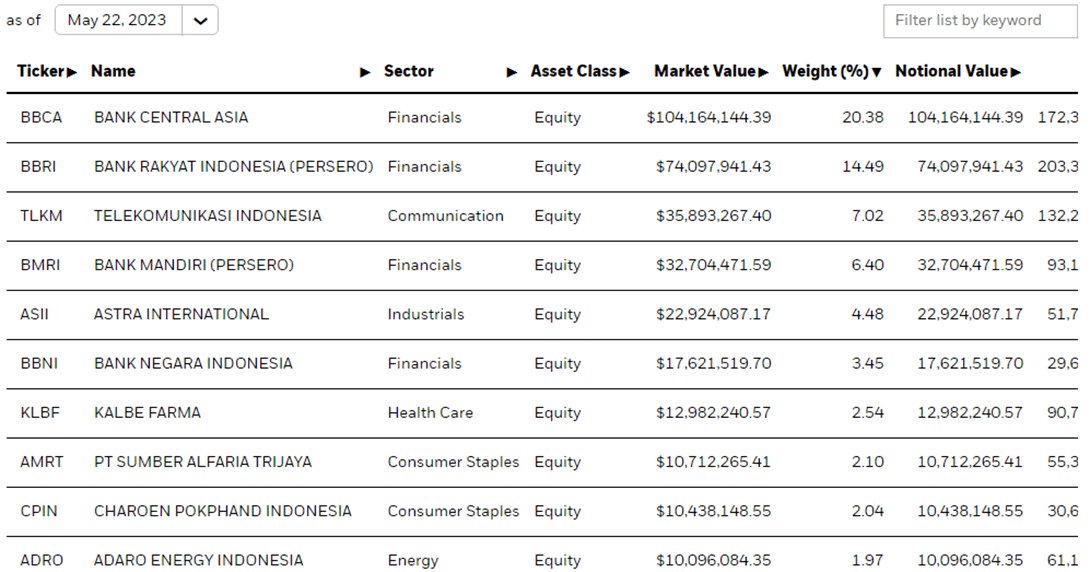The image size is (1090, 572).
Task: Sort by Name column arrow
Action: tap(365, 72)
